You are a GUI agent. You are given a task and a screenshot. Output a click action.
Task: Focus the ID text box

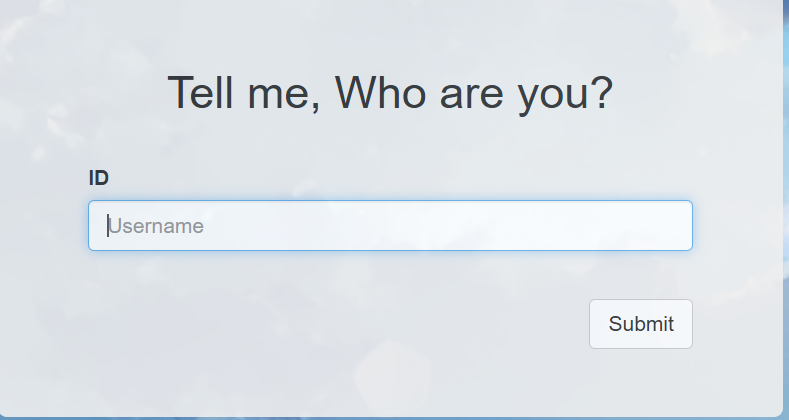pyautogui.click(x=390, y=226)
